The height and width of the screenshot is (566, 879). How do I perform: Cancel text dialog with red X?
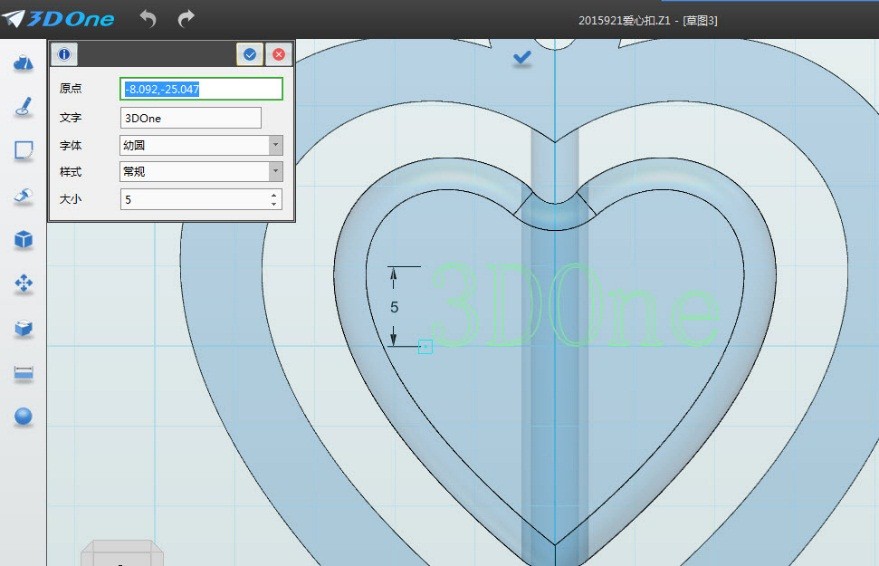point(279,55)
